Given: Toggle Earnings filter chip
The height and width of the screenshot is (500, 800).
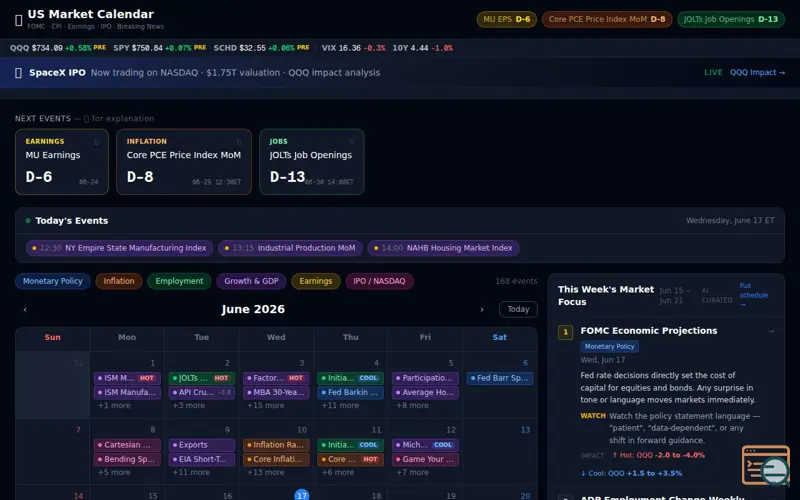Looking at the screenshot, I should (x=315, y=281).
